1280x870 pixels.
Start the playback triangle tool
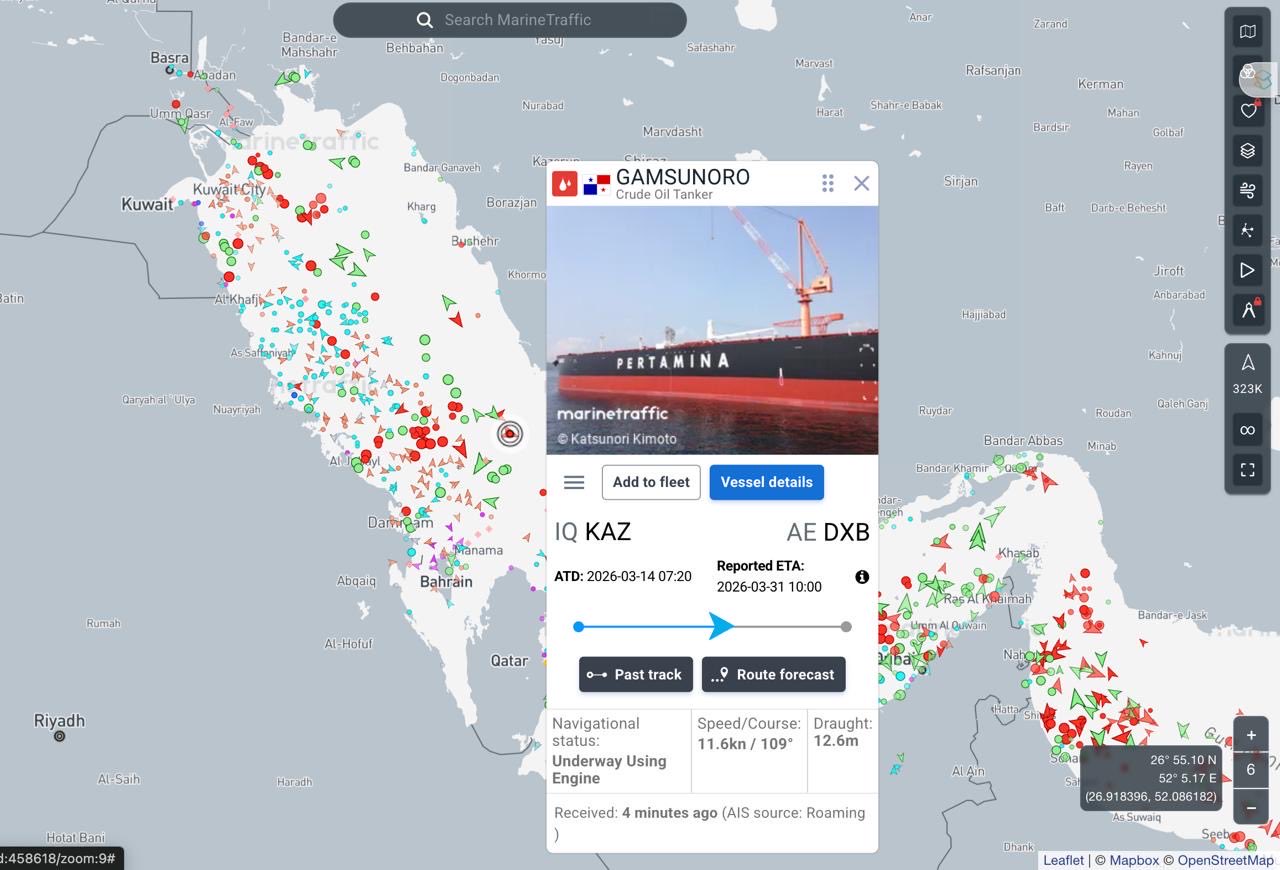pos(1247,270)
